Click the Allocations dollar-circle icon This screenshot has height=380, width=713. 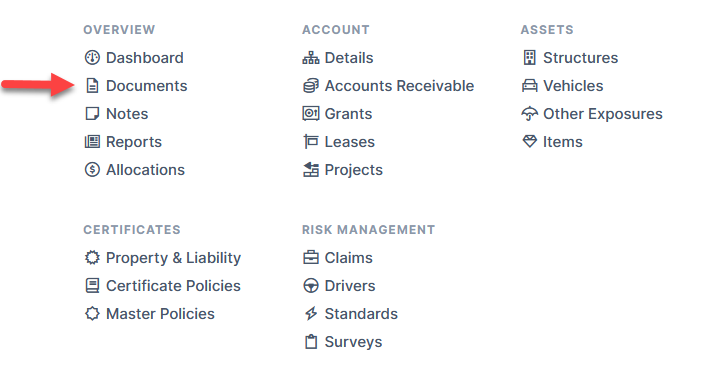92,170
